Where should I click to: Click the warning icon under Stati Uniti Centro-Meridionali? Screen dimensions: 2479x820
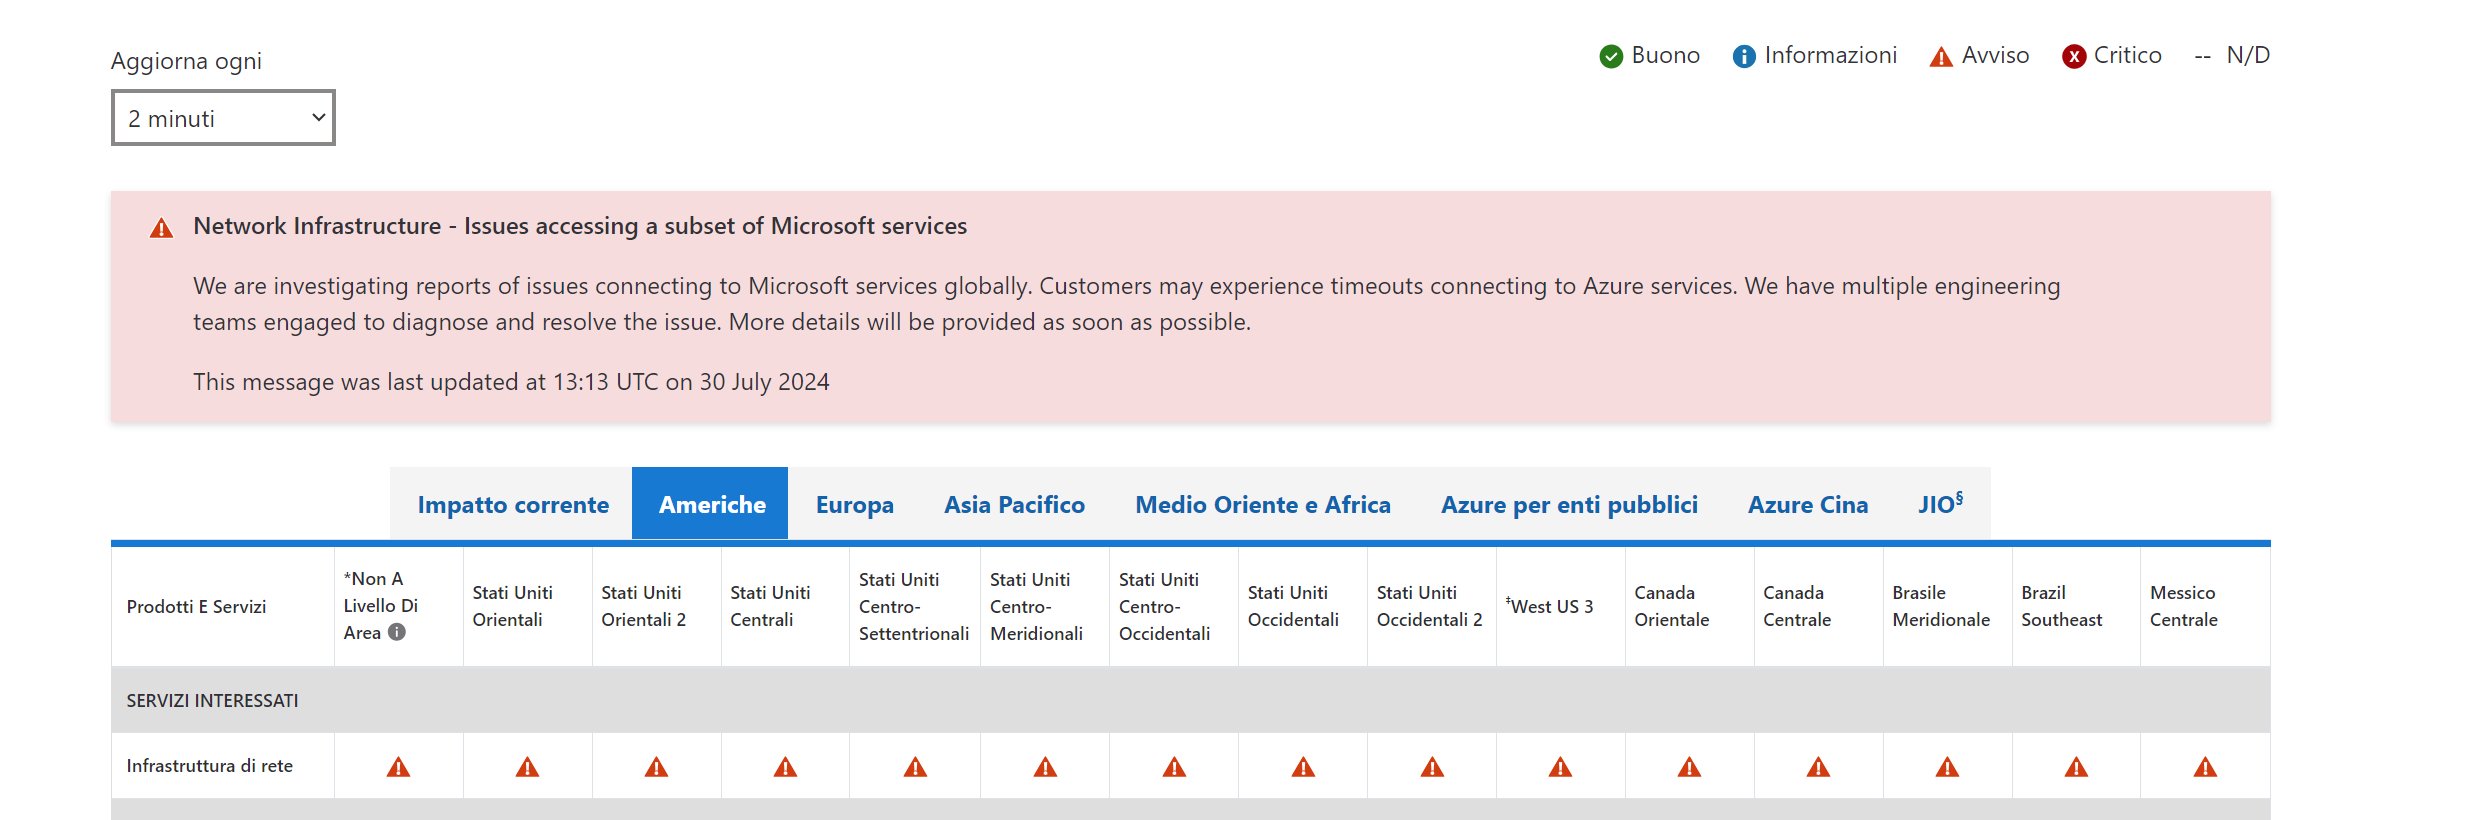click(x=1045, y=767)
